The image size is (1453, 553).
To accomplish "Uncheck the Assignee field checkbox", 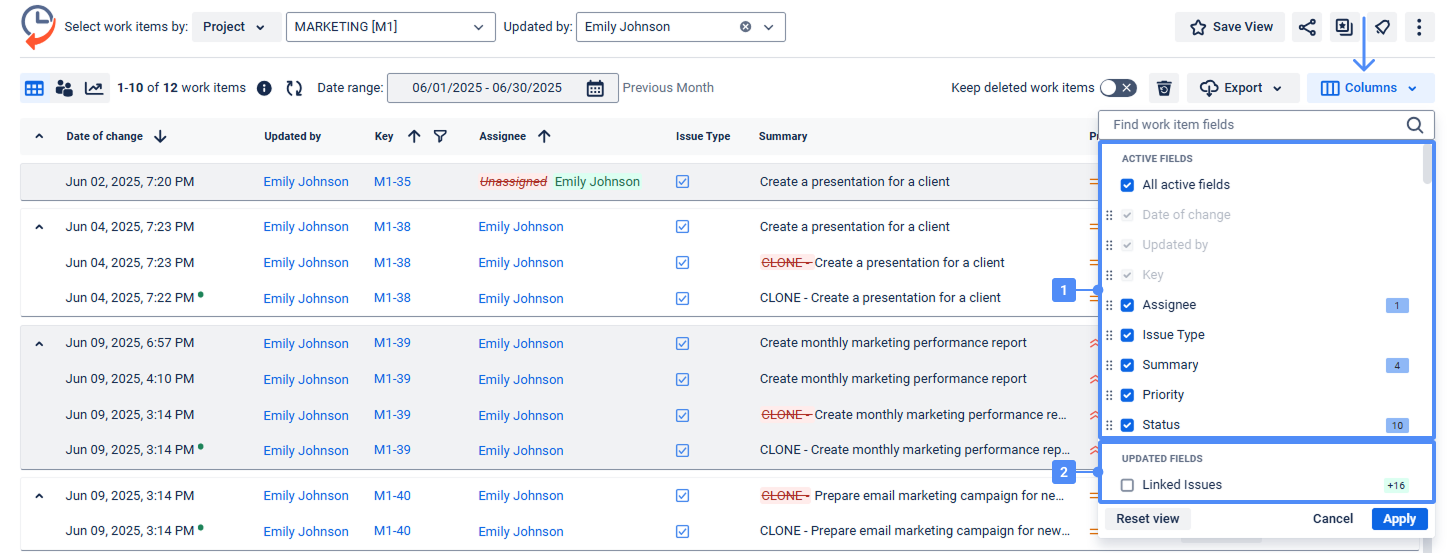I will click(1127, 305).
